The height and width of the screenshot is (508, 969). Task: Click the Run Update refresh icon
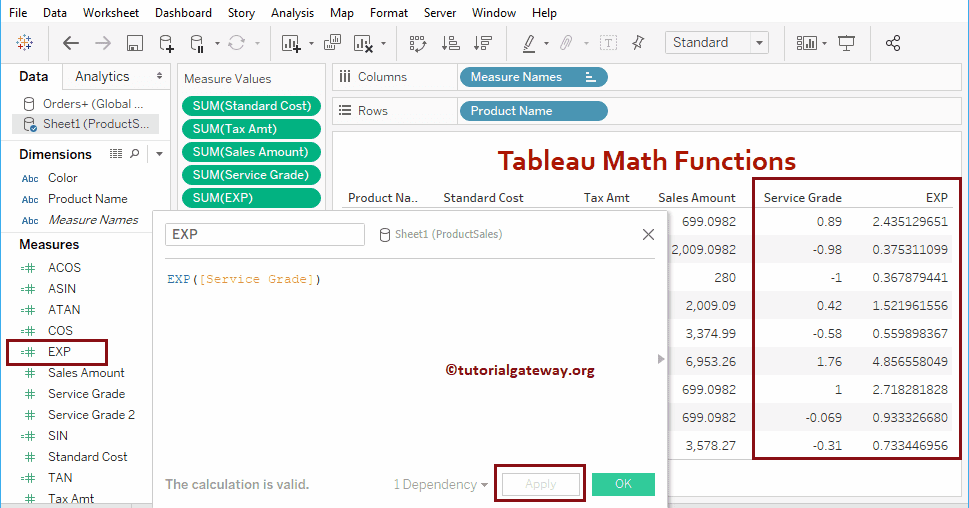[x=236, y=43]
